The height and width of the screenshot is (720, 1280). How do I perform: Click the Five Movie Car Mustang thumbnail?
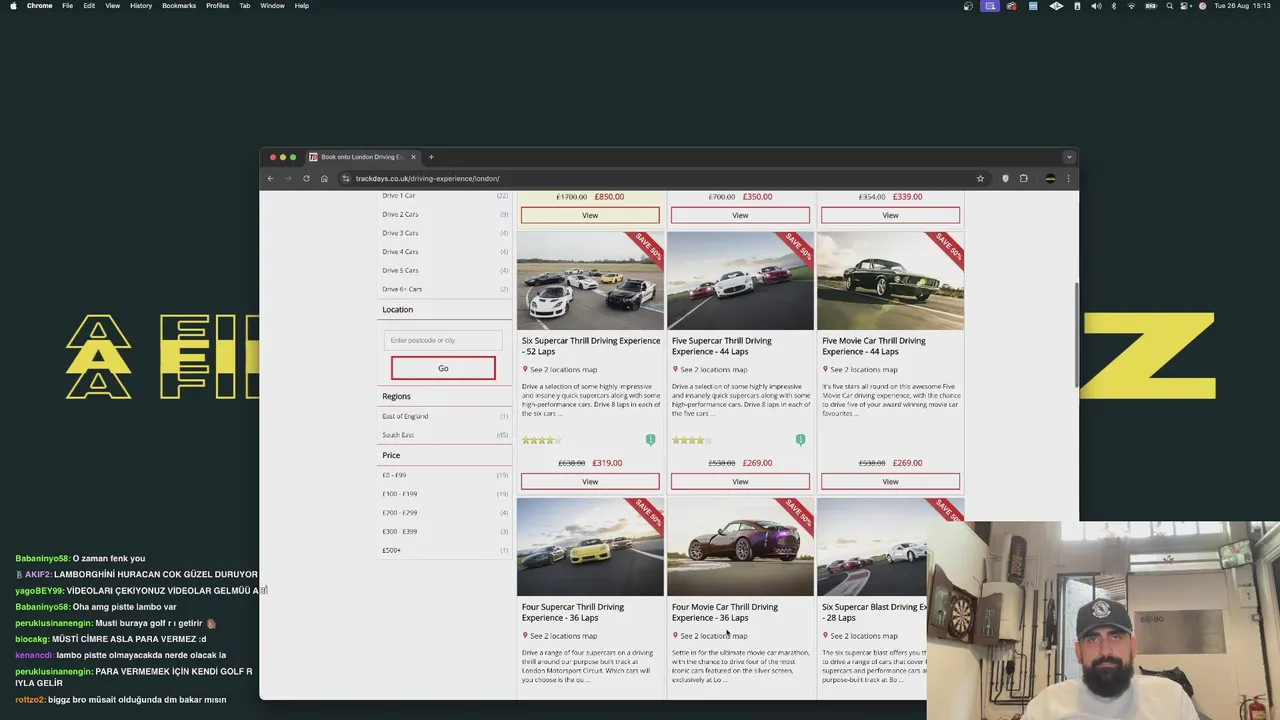pyautogui.click(x=890, y=281)
